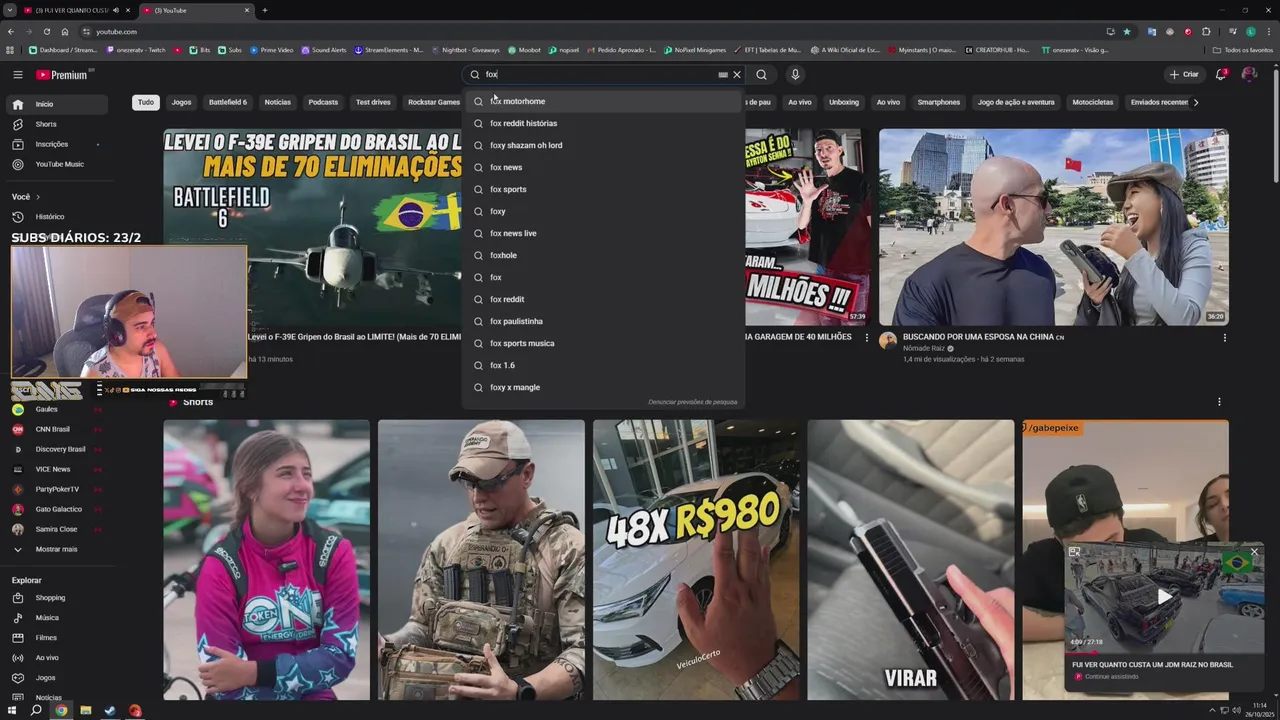Open Filmes in Explorar
The height and width of the screenshot is (720, 1280).
click(x=56, y=638)
